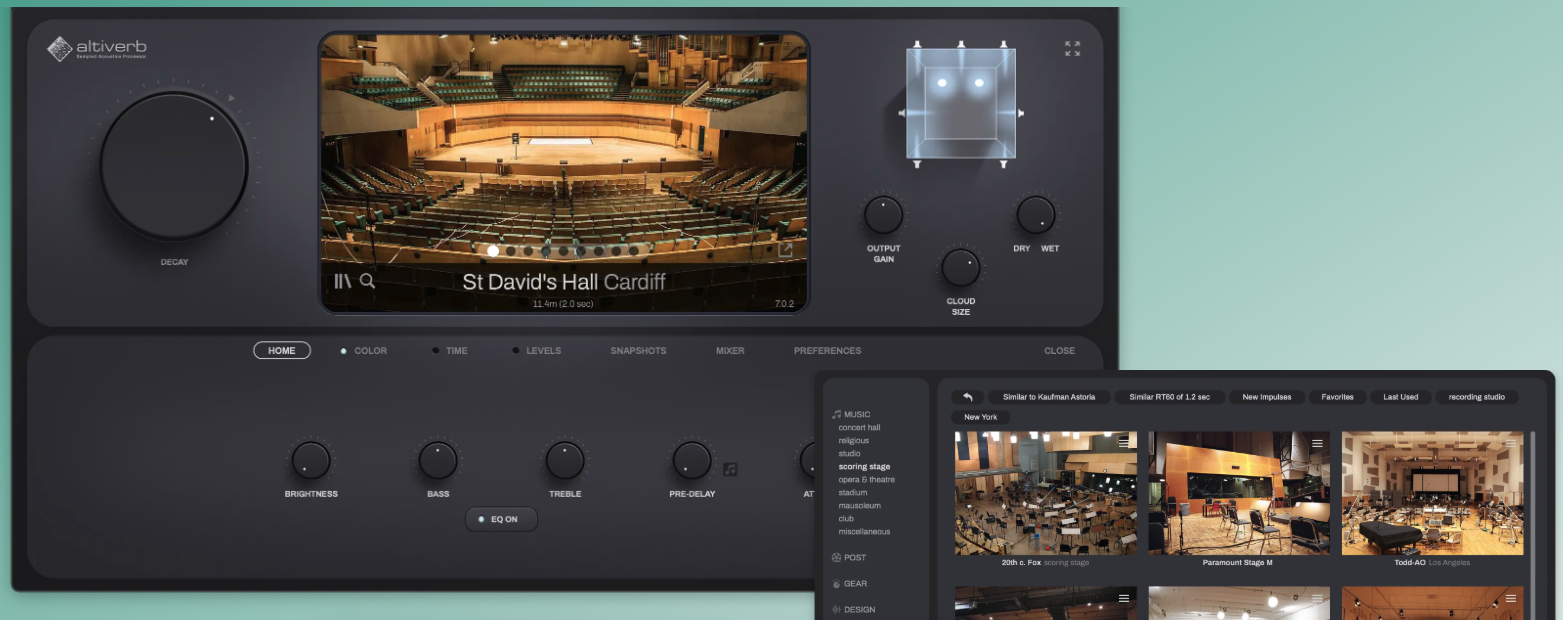Click the DRY WET mix knob
Screen dimensions: 1563x620
(1035, 215)
